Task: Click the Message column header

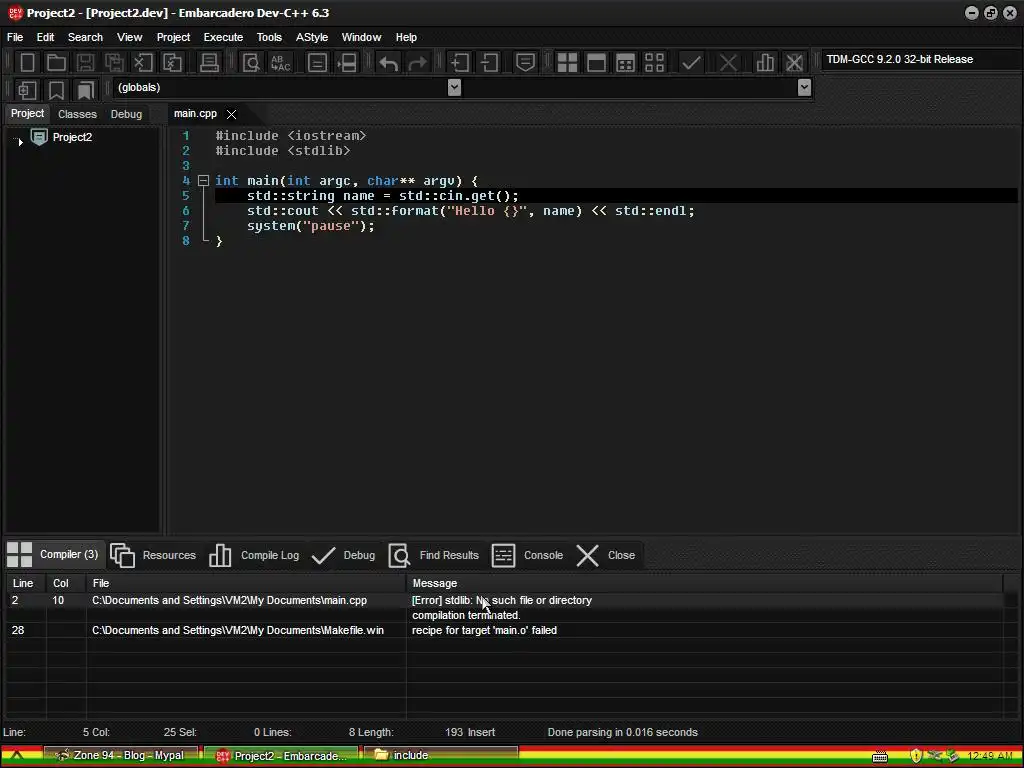Action: (x=704, y=583)
